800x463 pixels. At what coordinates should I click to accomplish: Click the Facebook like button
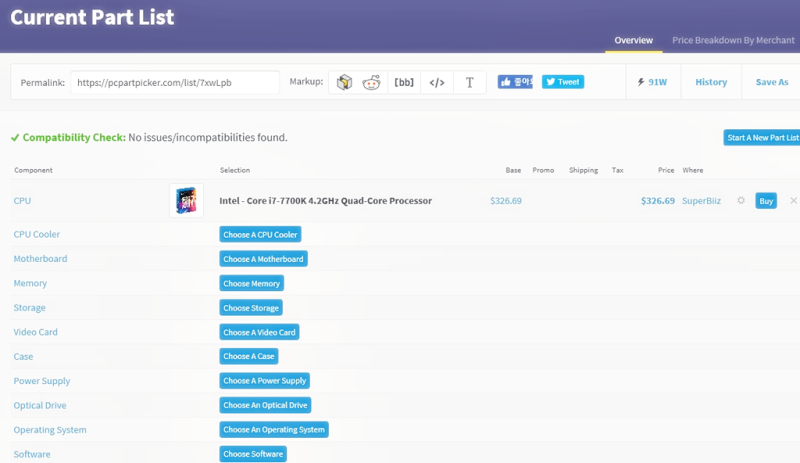click(515, 82)
